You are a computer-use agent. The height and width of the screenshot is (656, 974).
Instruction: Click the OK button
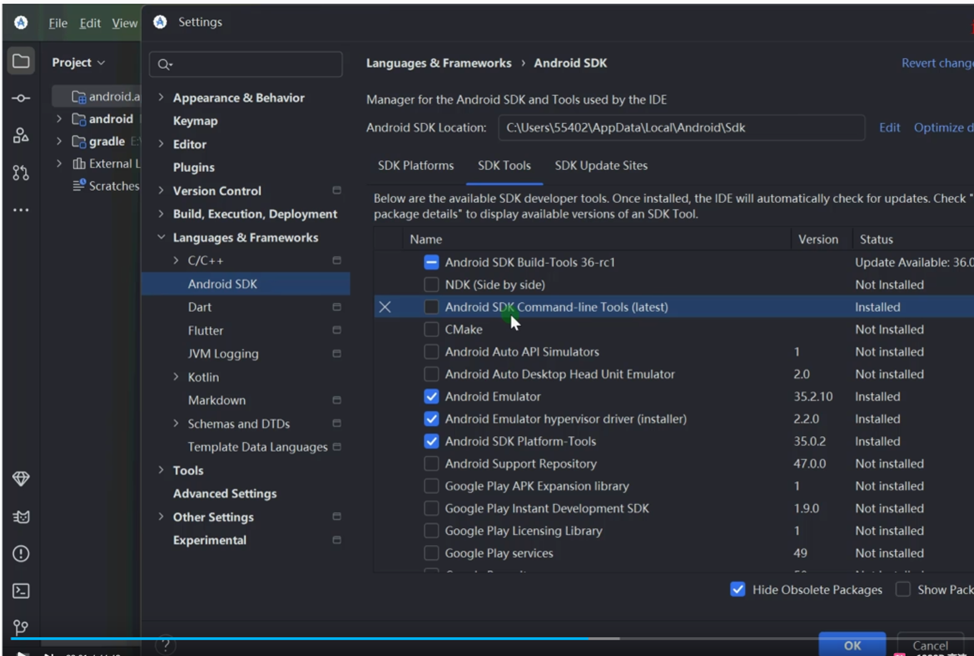(x=852, y=645)
